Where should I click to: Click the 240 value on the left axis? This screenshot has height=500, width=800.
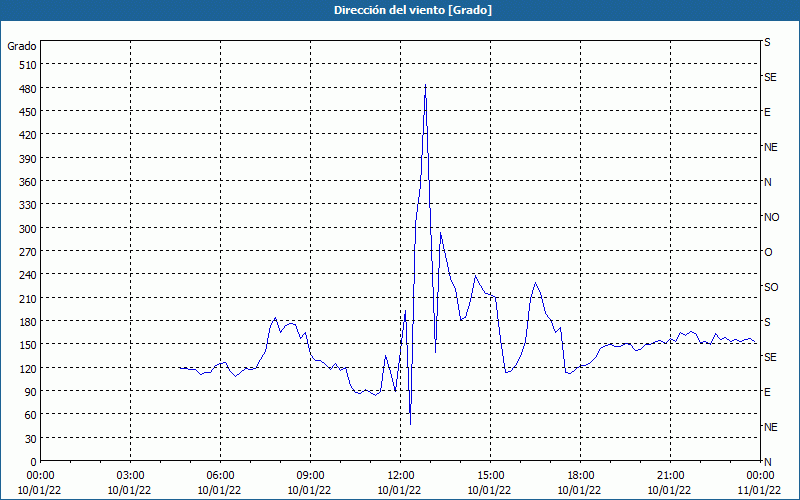(27, 275)
